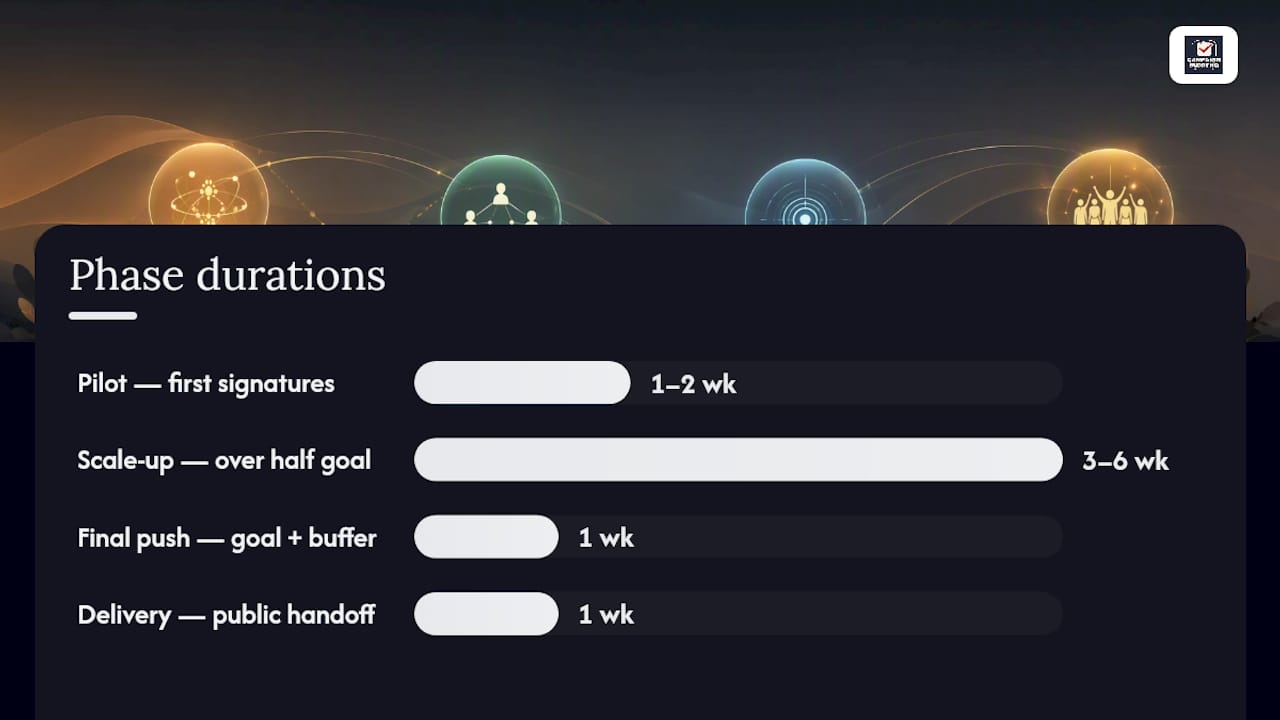Click the 'Phase durations' heading
This screenshot has height=720, width=1280.
[227, 275]
